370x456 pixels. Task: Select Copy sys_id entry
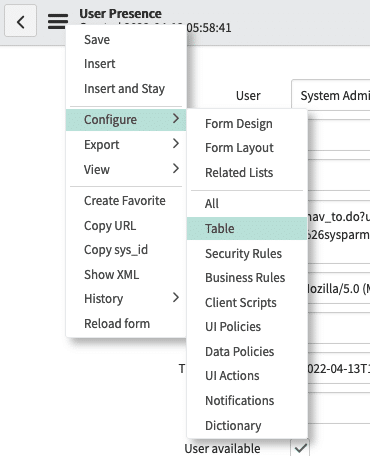coord(126,250)
